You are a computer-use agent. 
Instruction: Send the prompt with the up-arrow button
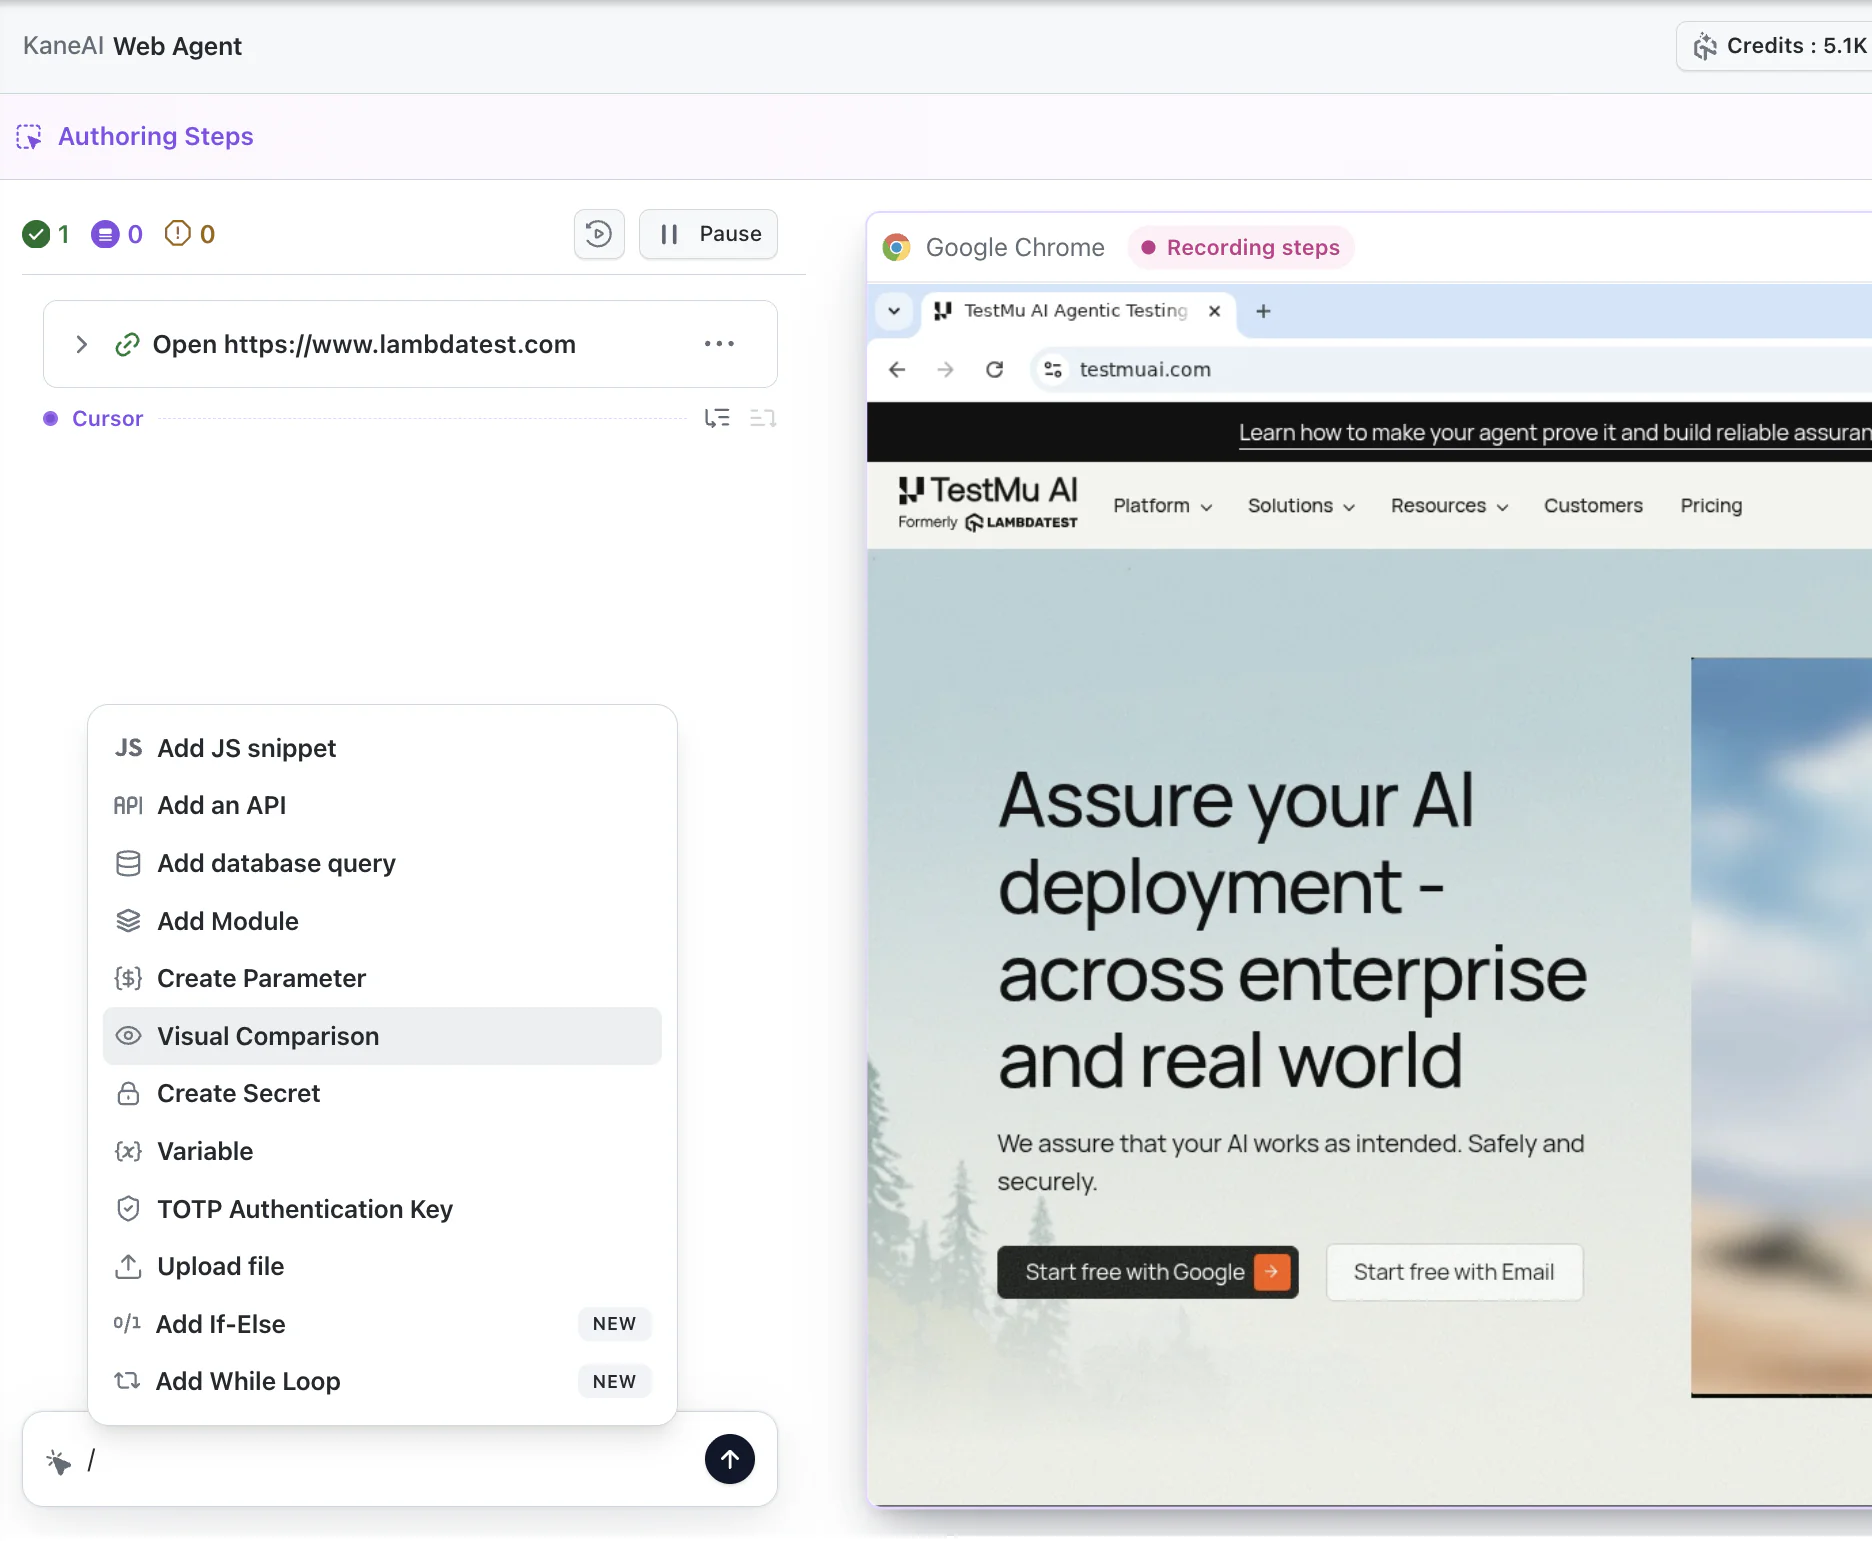730,1459
